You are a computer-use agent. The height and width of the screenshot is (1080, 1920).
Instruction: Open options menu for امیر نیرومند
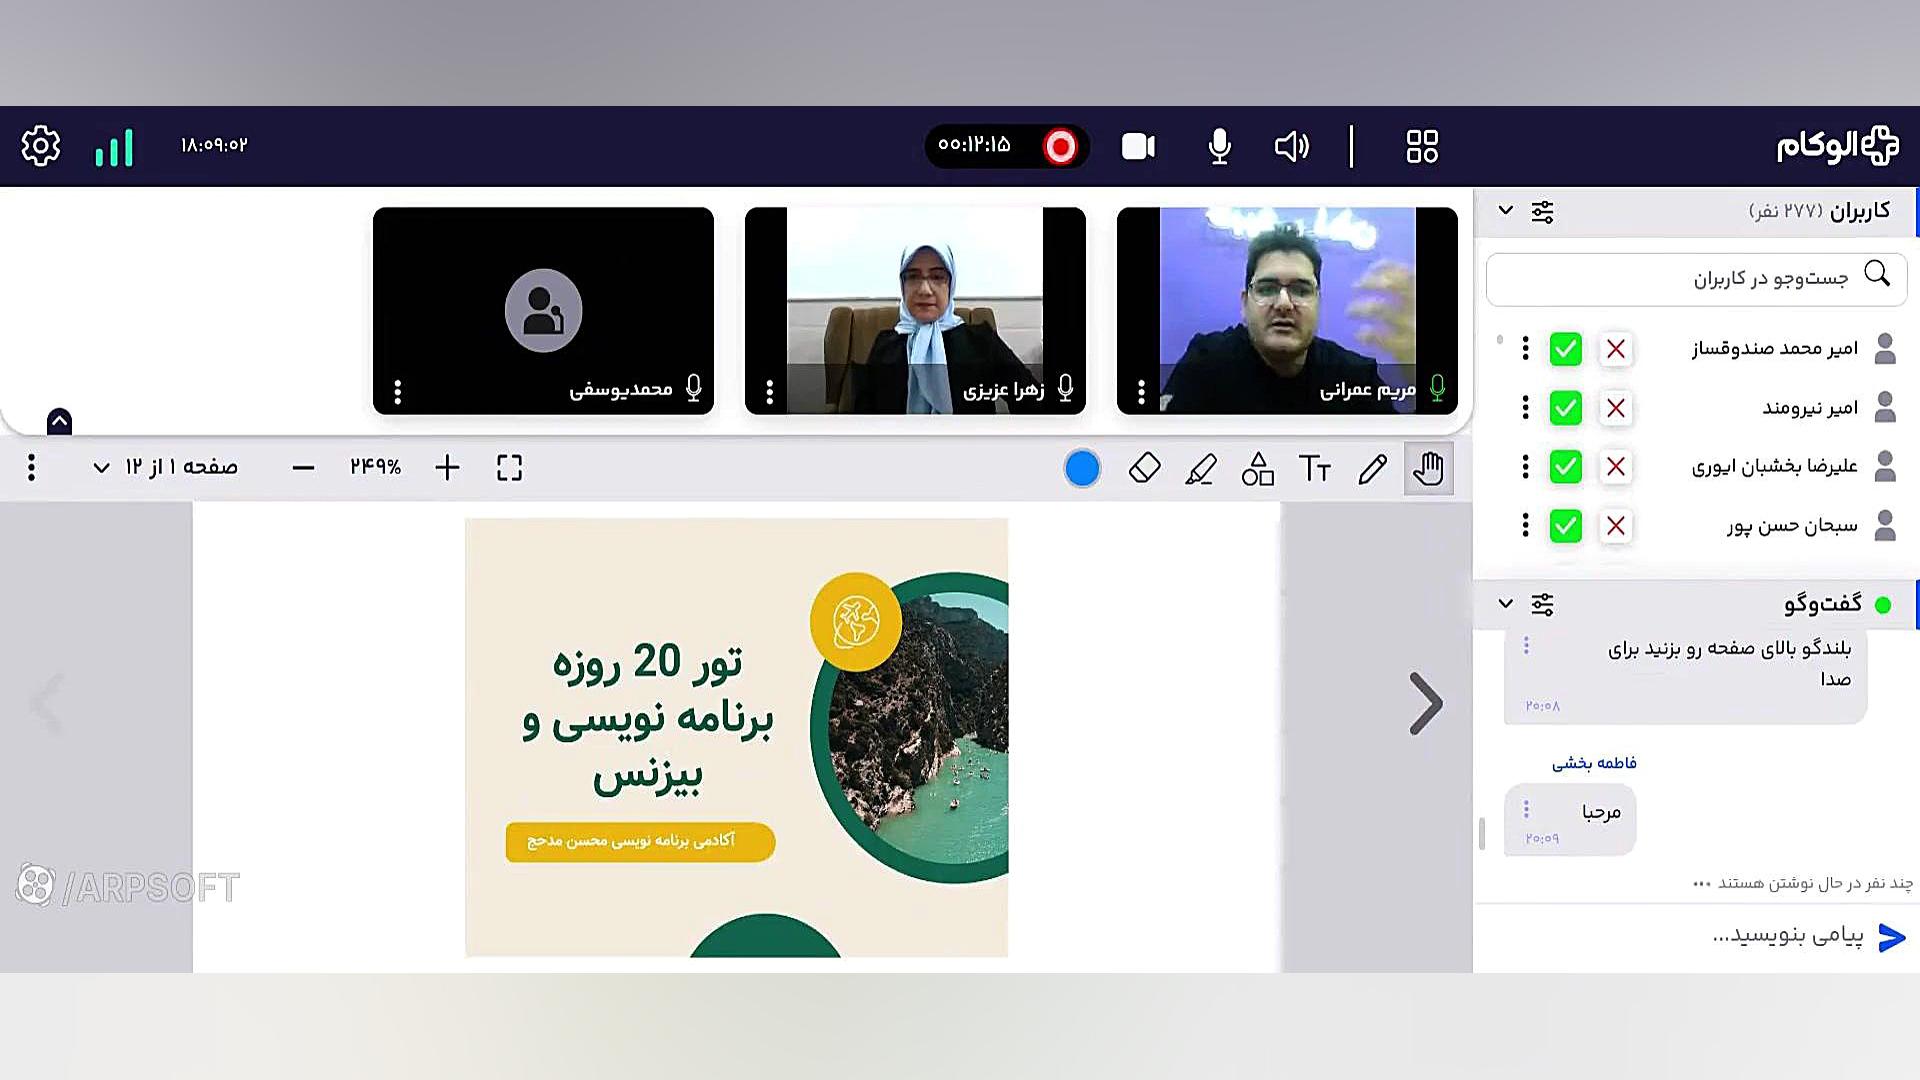[x=1525, y=407]
